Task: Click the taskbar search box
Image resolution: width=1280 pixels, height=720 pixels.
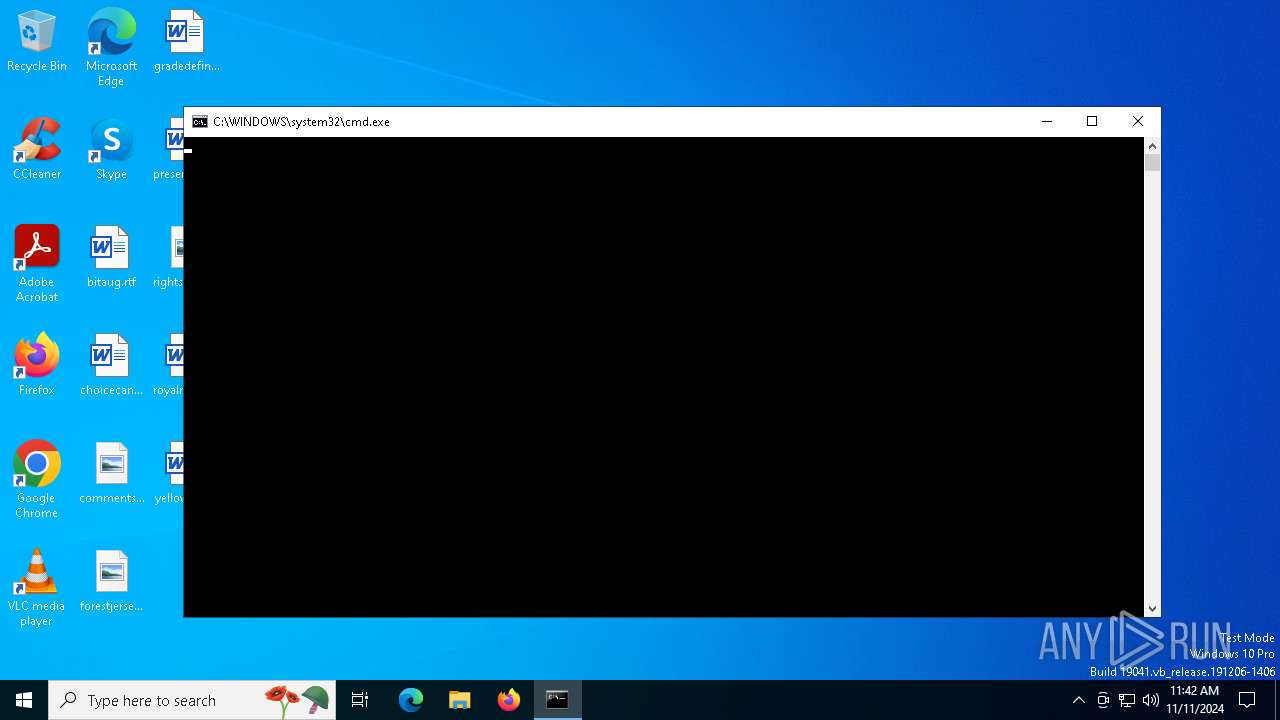Action: tap(193, 700)
